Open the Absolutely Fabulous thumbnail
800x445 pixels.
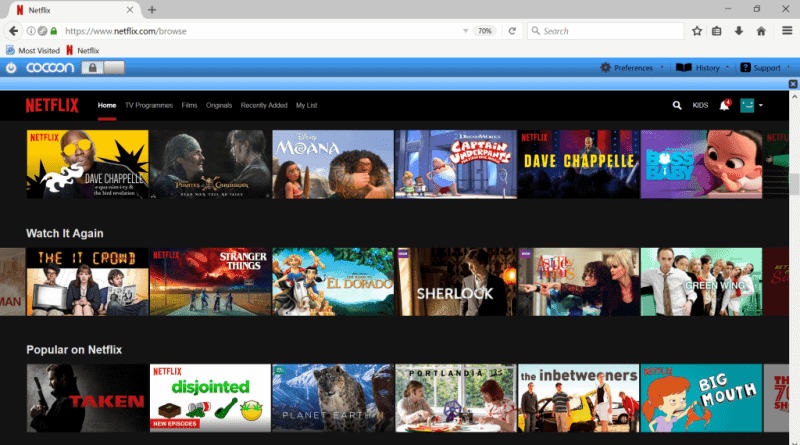(x=579, y=282)
